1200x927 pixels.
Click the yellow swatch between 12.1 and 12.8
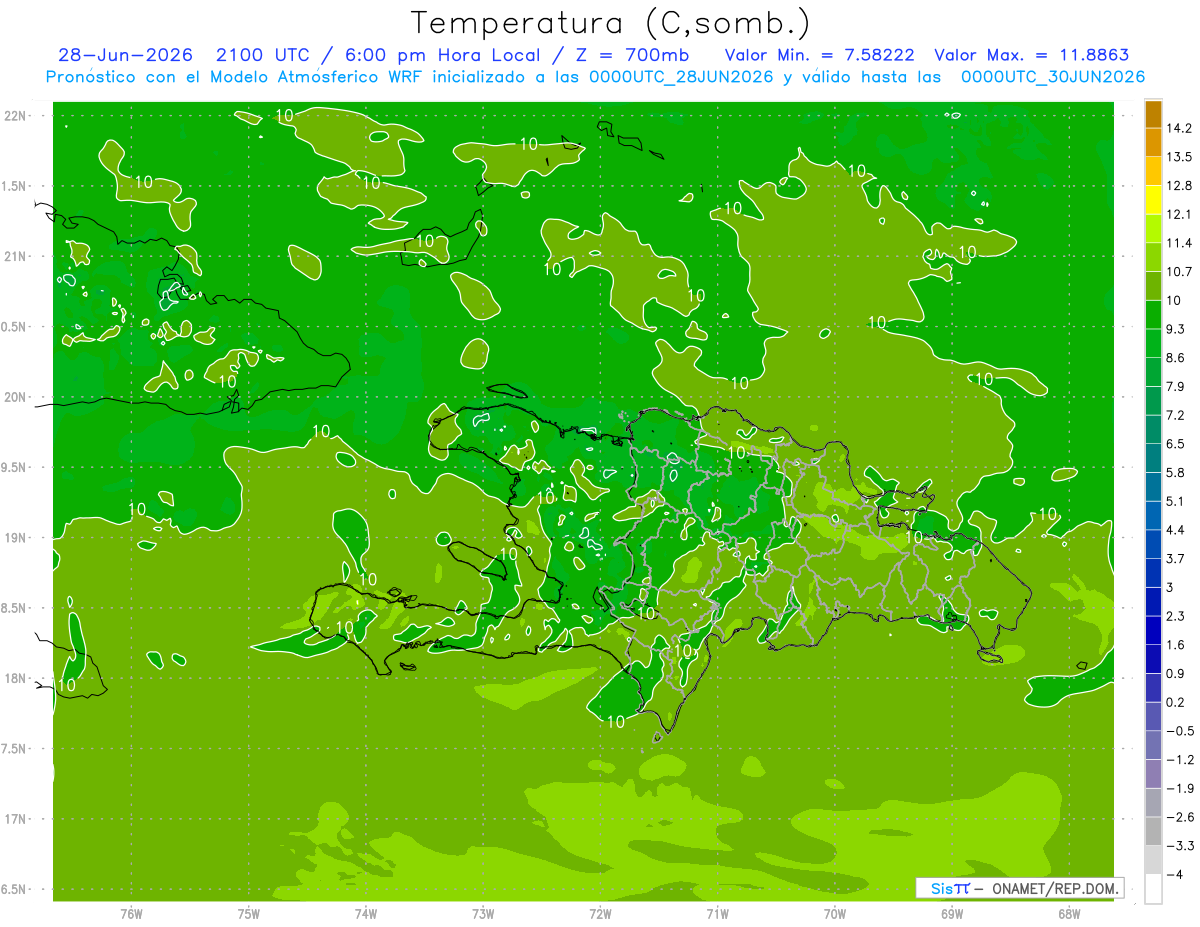pos(1153,200)
